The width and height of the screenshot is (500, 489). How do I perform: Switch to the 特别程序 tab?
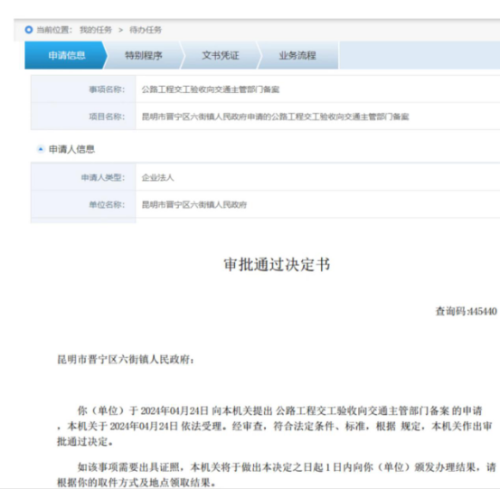pos(144,55)
